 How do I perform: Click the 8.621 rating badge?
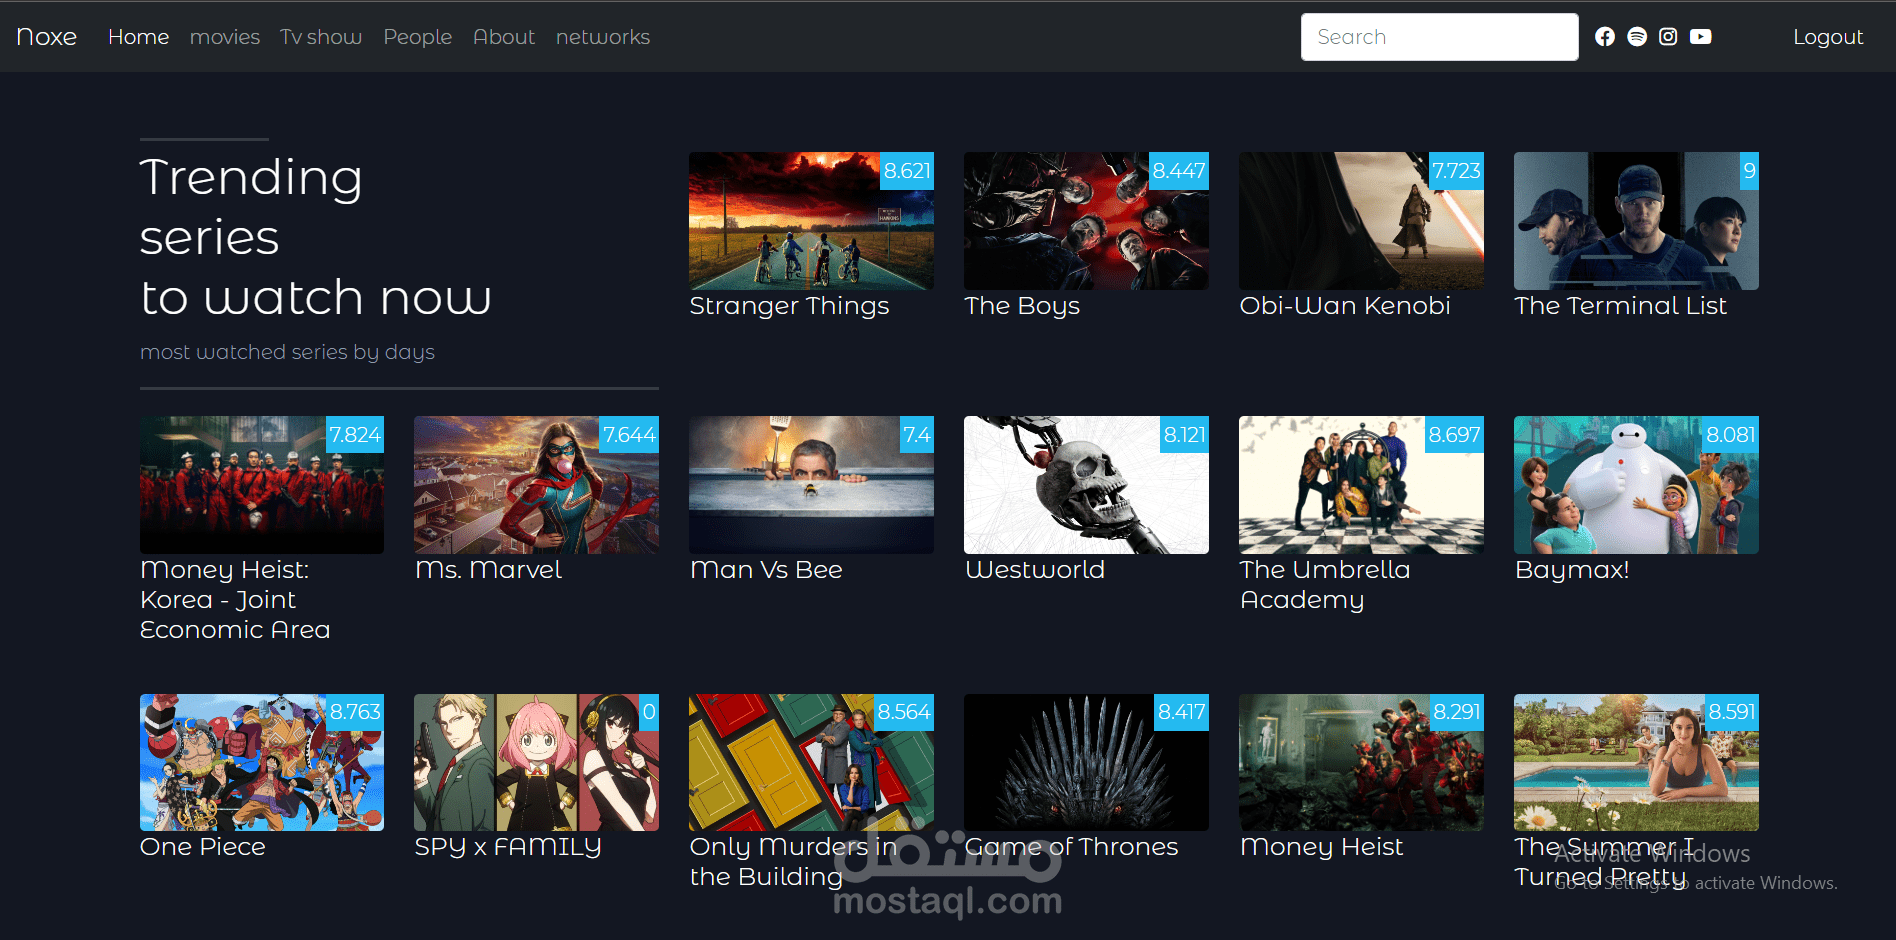point(907,171)
